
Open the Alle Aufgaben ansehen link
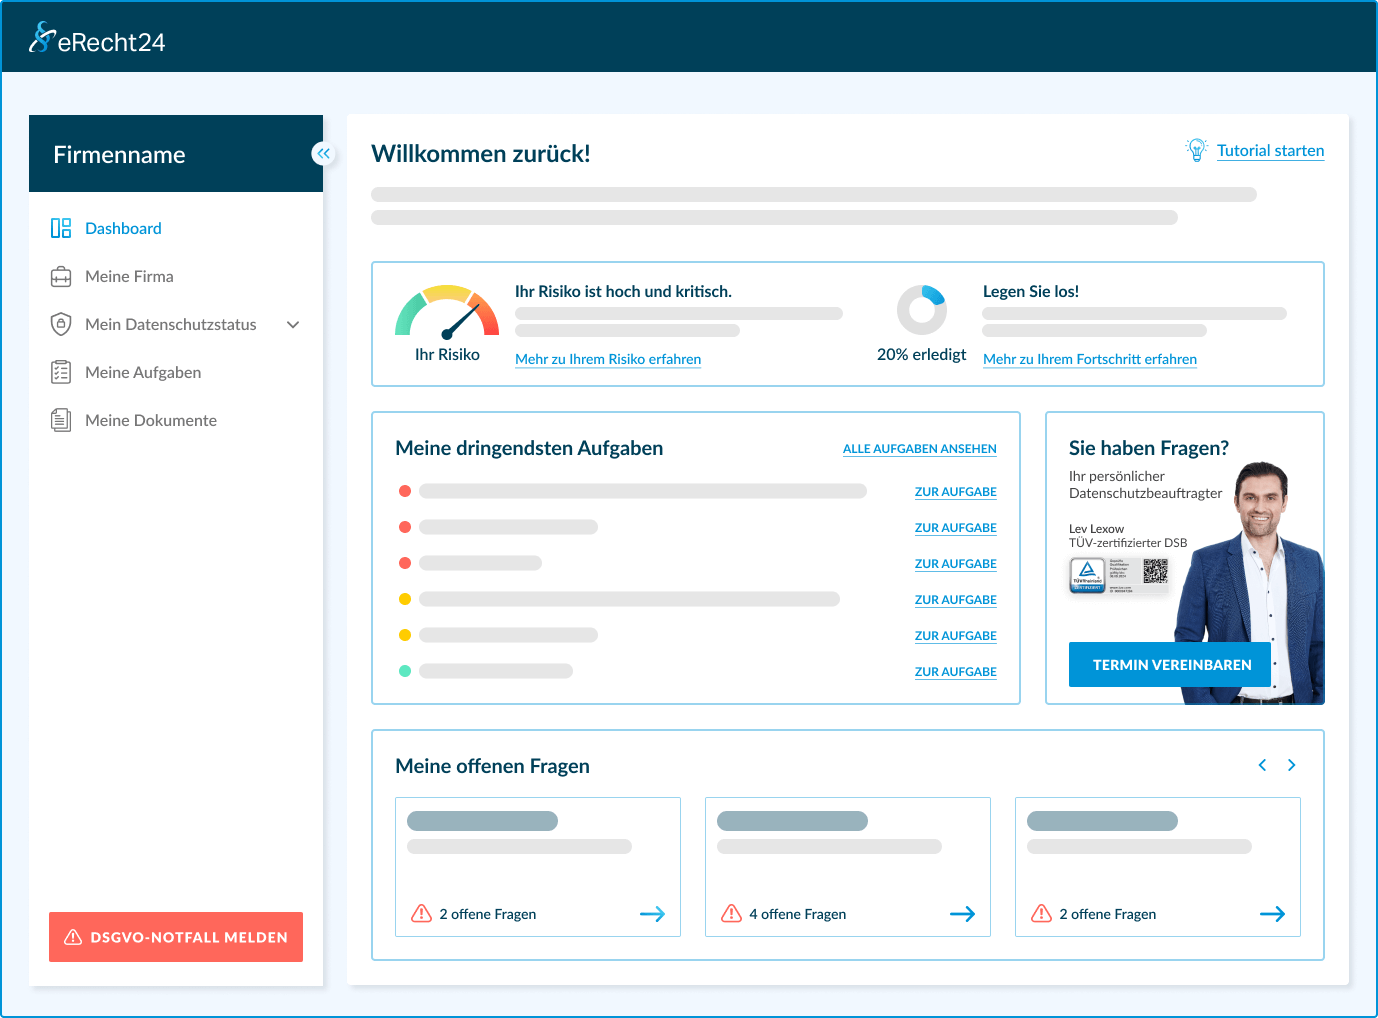click(x=919, y=449)
